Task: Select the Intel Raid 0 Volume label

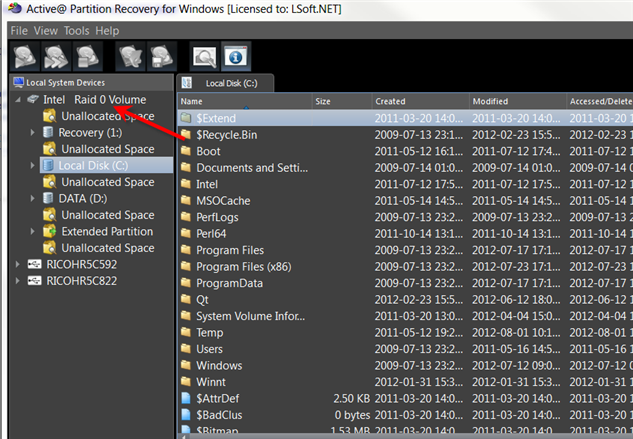Action: 94,100
